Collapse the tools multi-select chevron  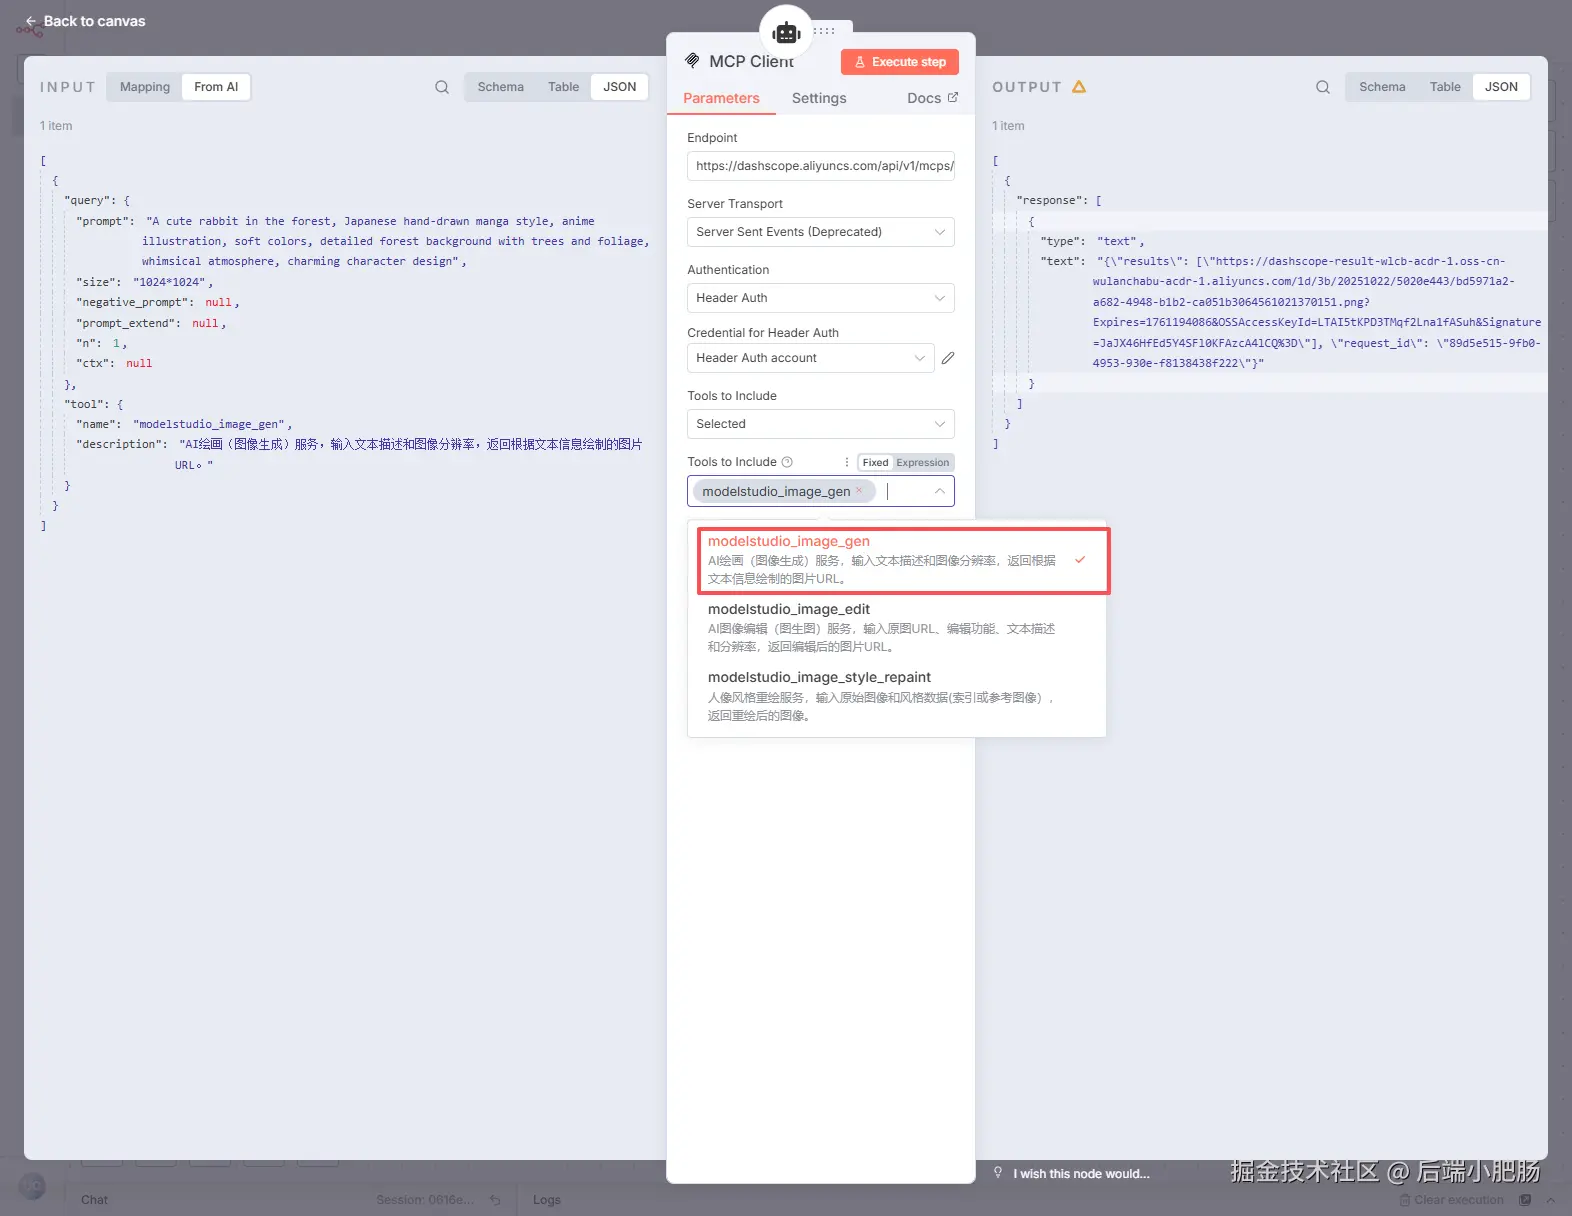(940, 491)
